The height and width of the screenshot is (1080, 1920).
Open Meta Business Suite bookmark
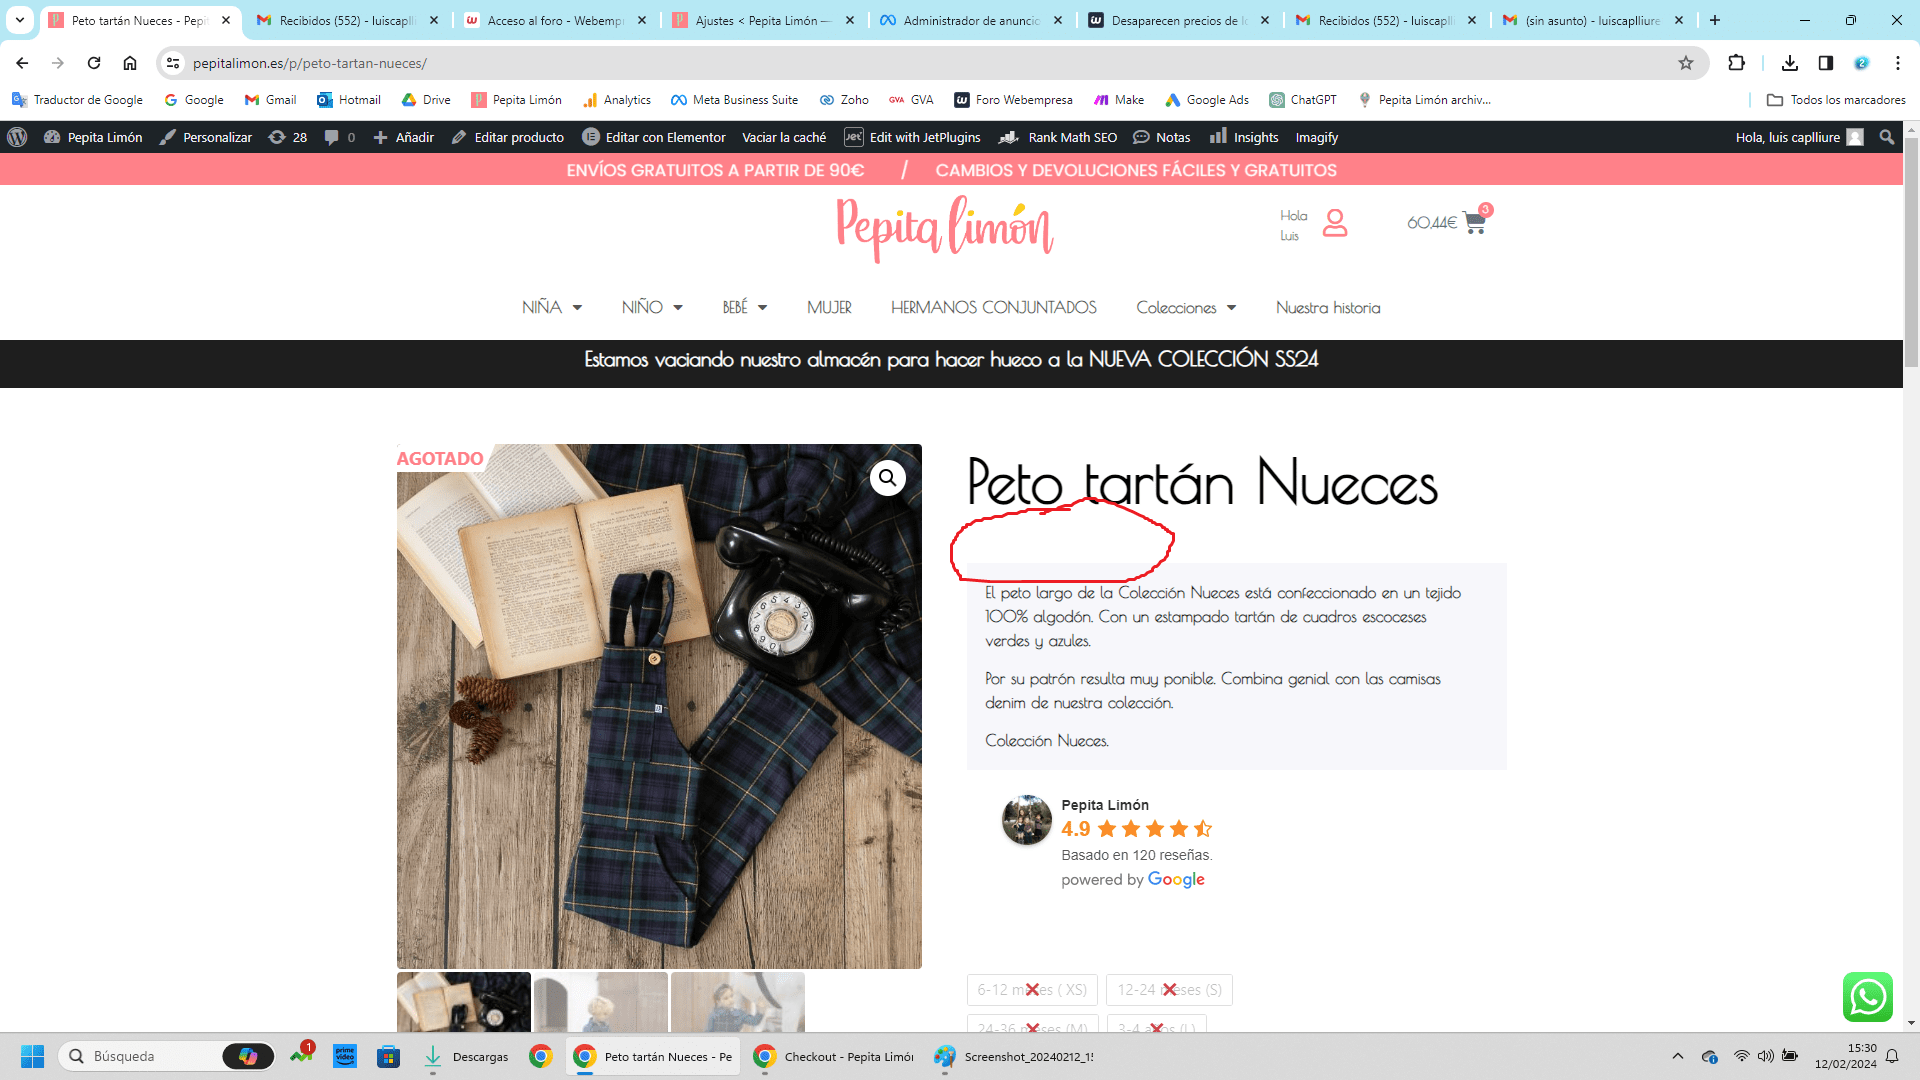[734, 100]
